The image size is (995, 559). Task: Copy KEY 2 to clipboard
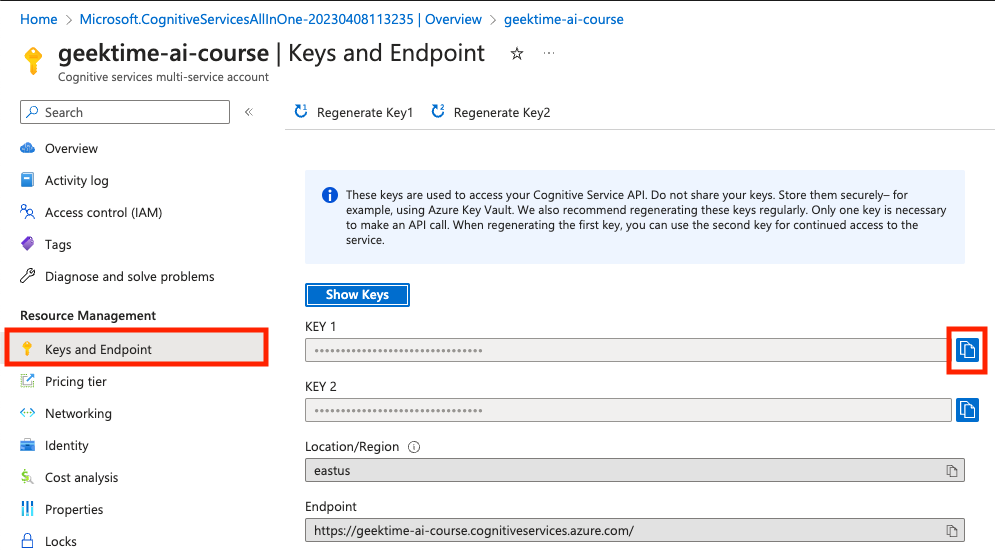tap(967, 410)
